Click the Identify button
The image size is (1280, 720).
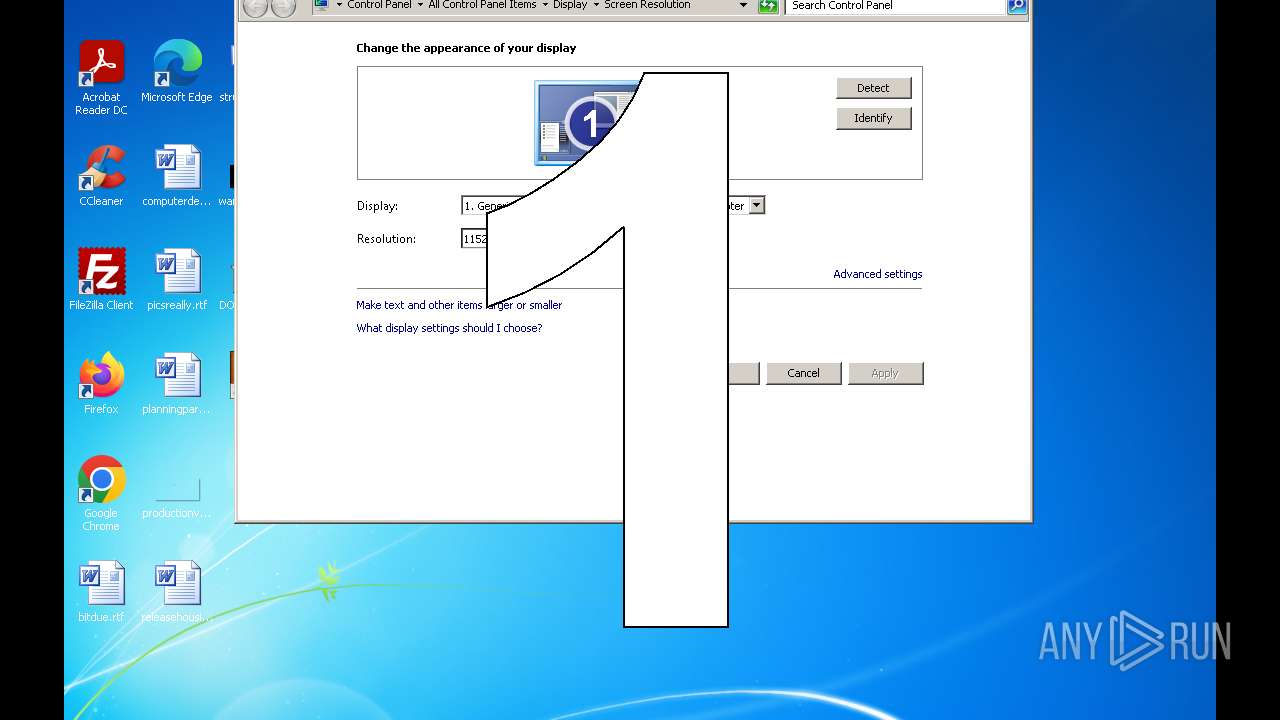point(873,118)
